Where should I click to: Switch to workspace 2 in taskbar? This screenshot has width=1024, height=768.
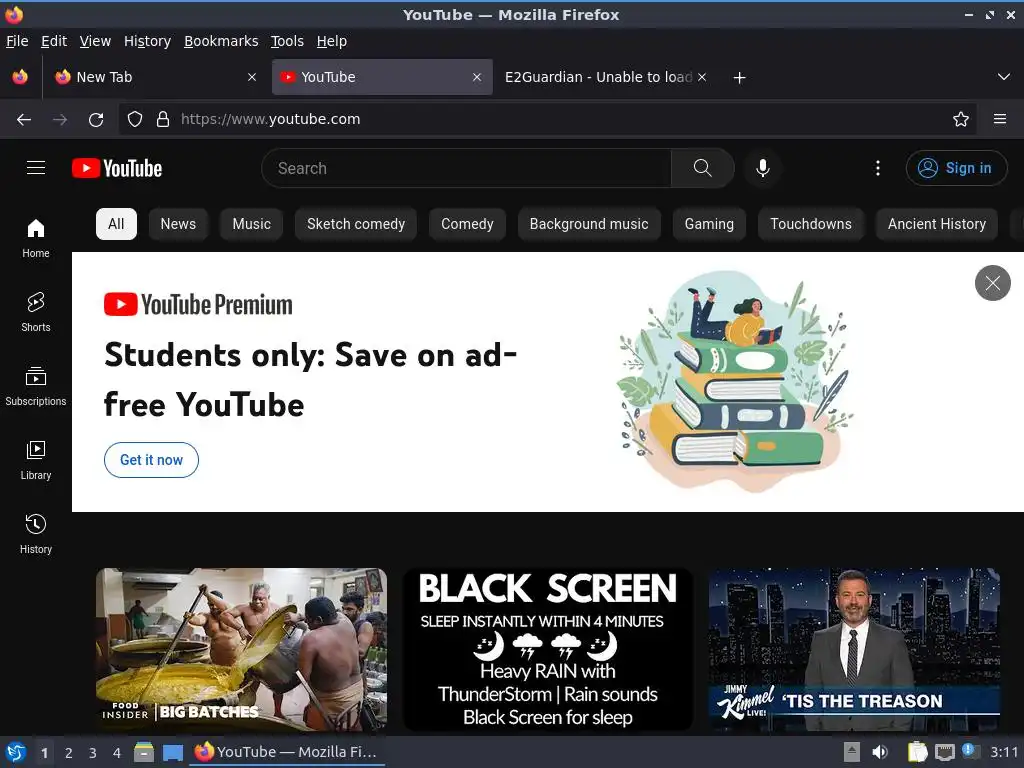pos(69,753)
